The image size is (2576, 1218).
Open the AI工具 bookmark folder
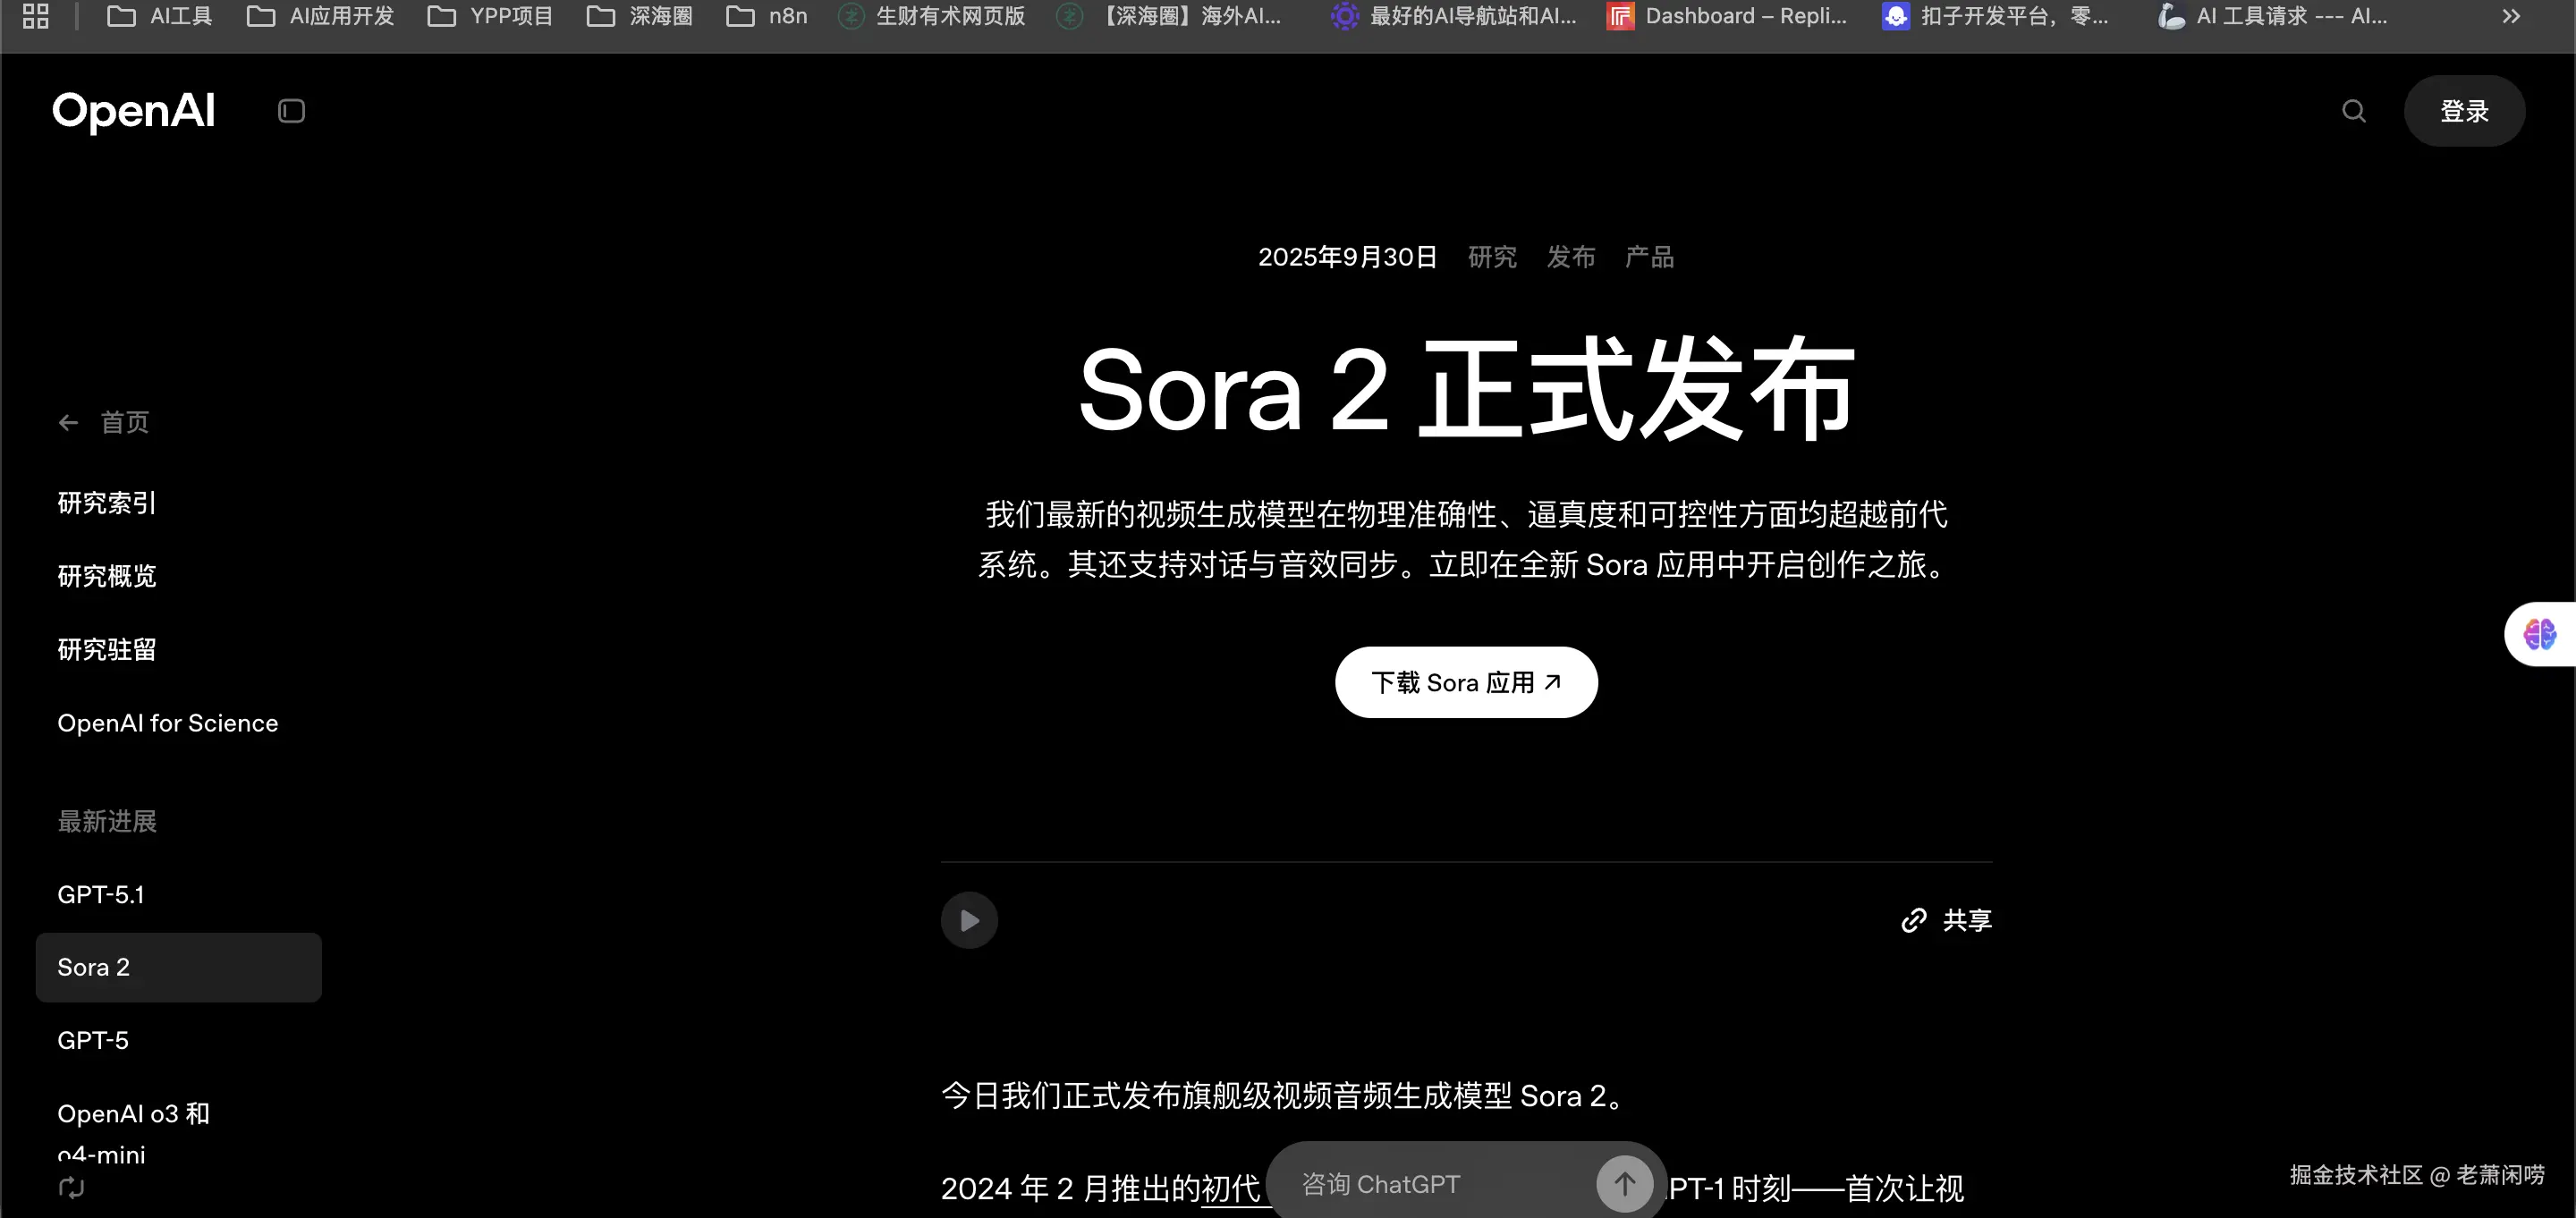click(x=160, y=16)
